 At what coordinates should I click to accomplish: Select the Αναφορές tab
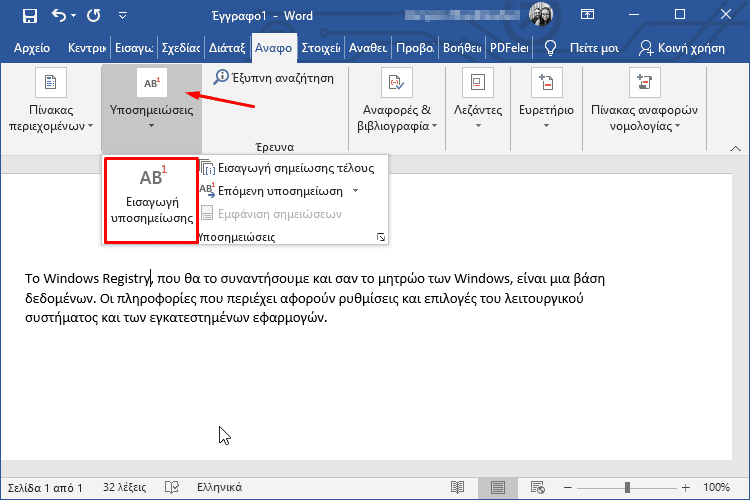click(274, 48)
